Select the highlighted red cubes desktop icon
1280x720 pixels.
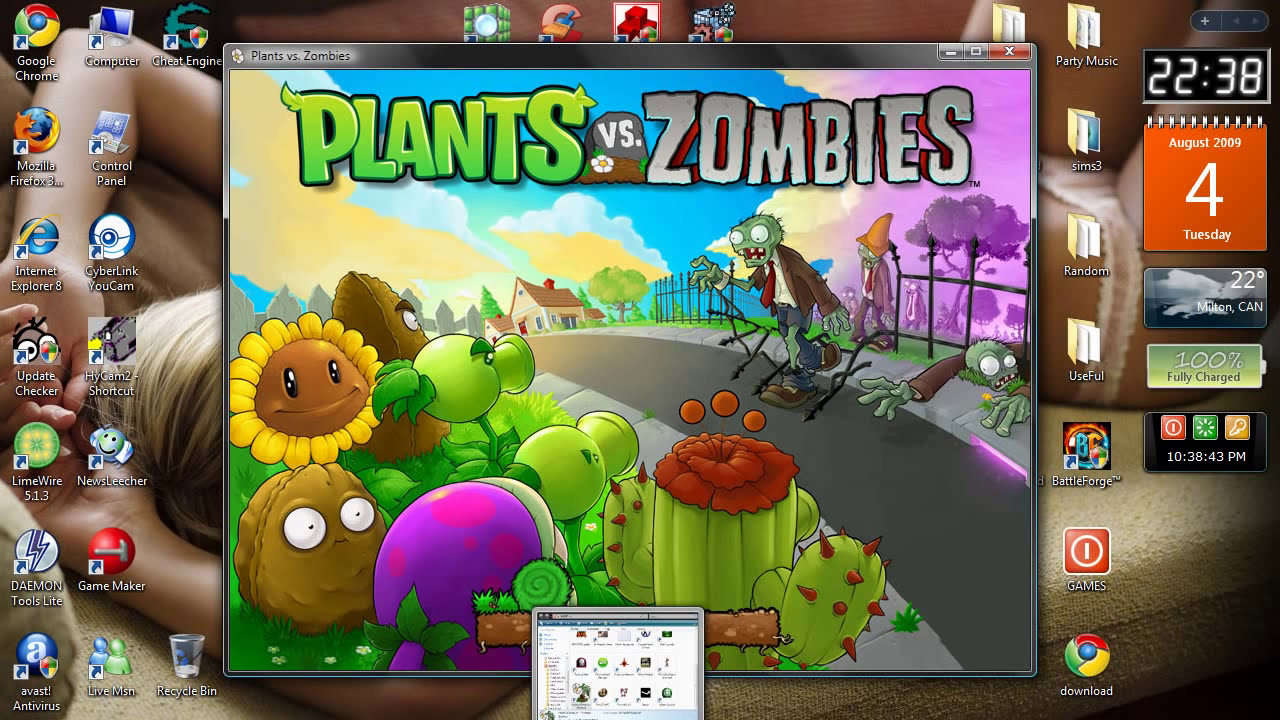tap(637, 22)
